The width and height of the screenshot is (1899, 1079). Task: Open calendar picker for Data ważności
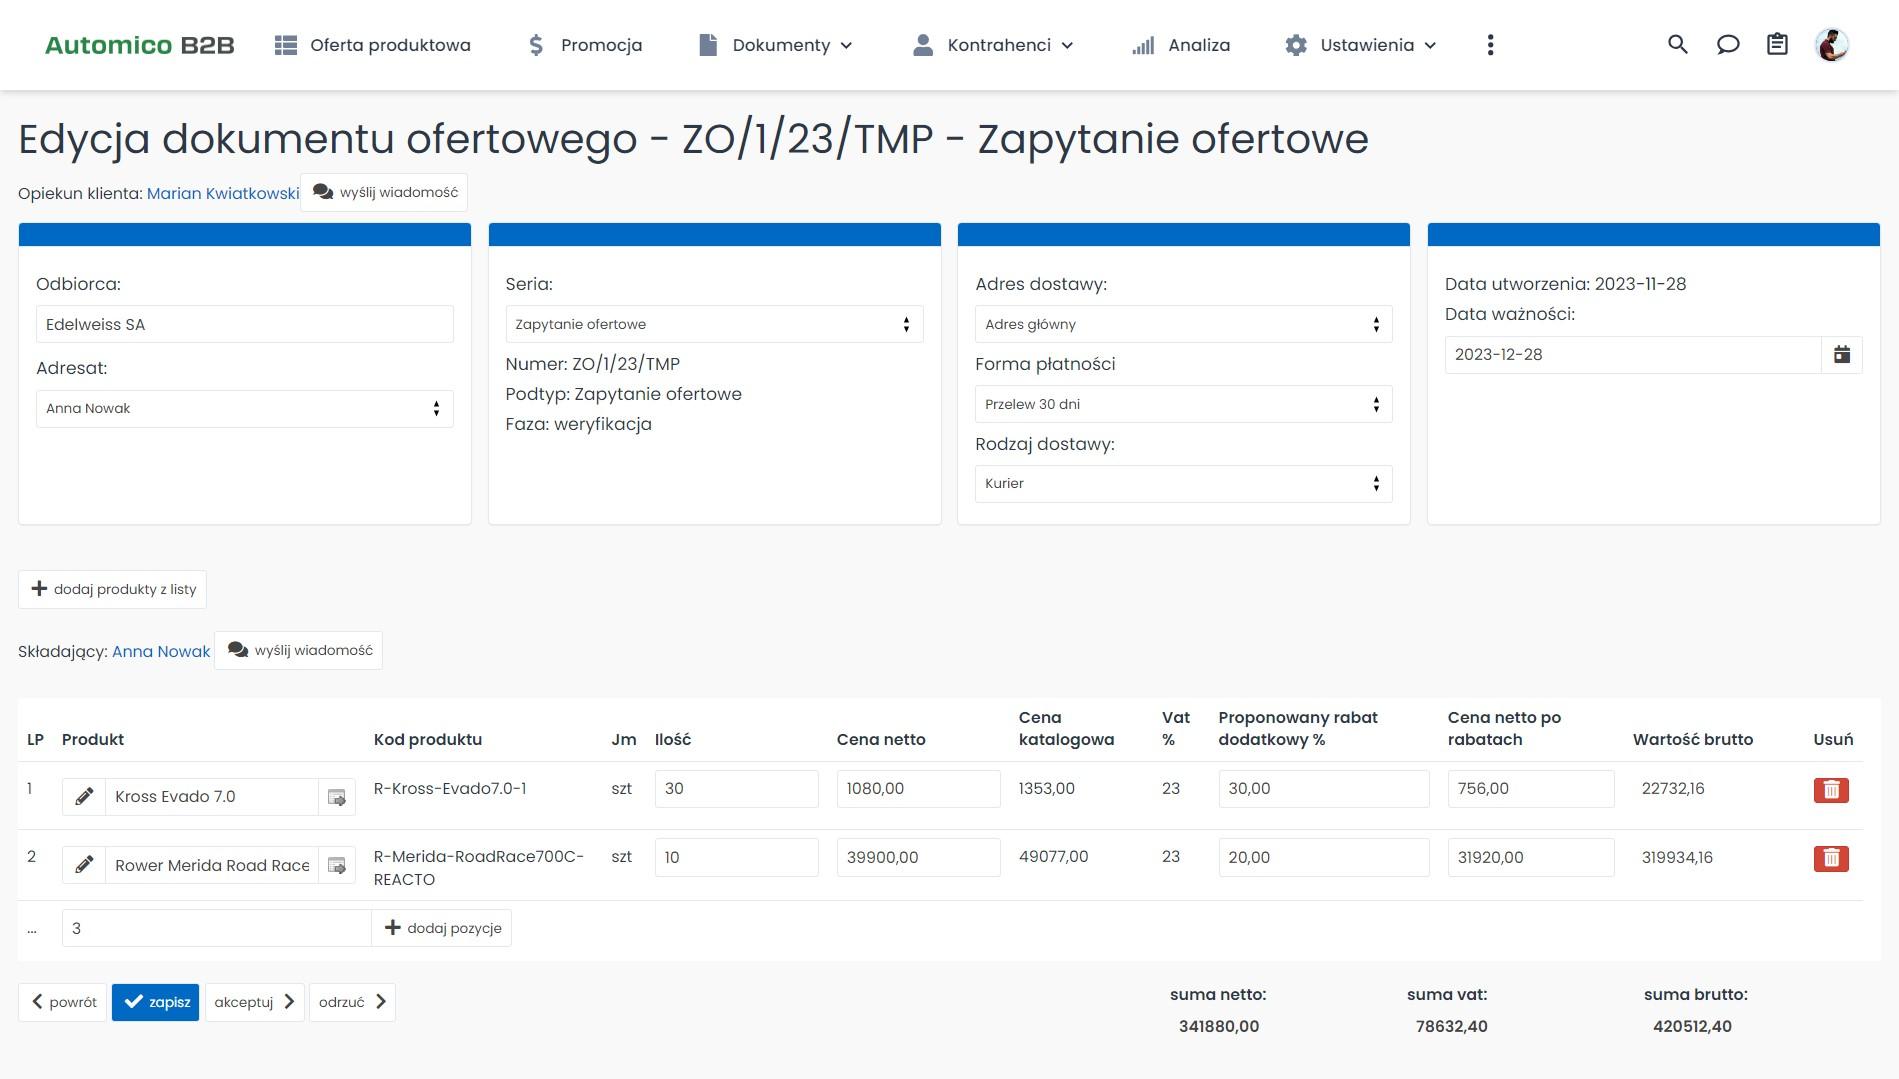tap(1841, 355)
